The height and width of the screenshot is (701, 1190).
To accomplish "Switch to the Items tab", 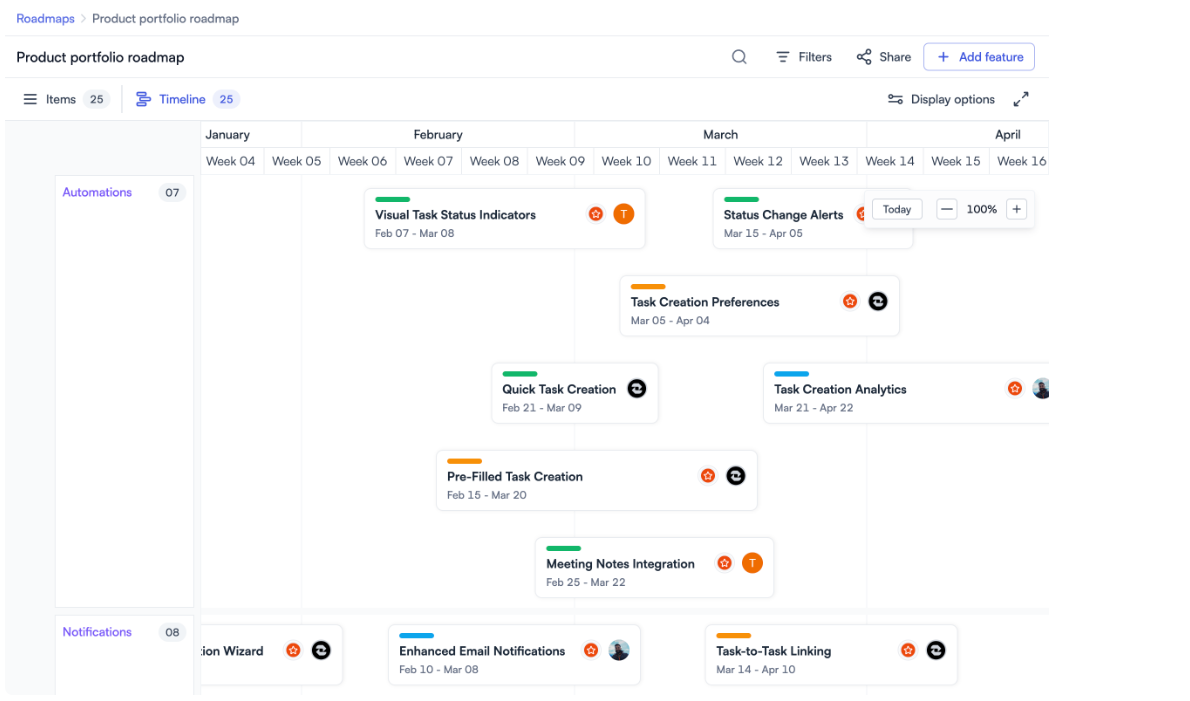I will point(65,99).
